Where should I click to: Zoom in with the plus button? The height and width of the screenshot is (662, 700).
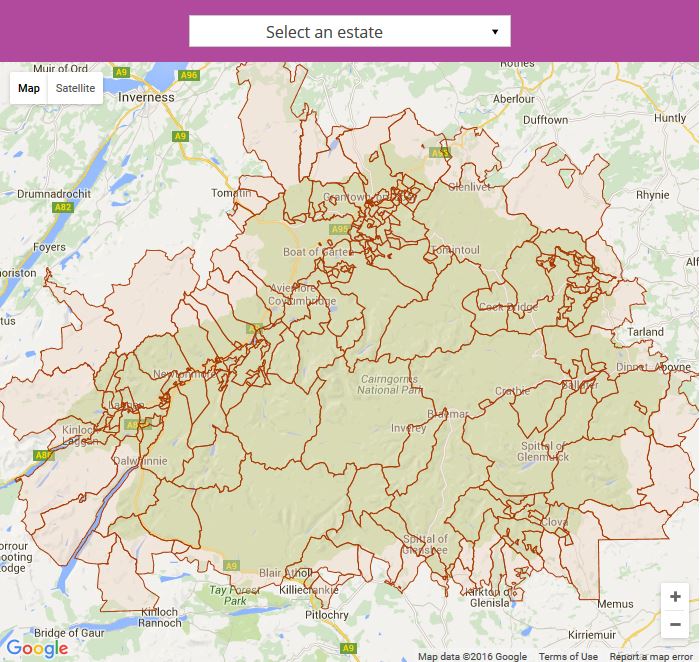[675, 596]
